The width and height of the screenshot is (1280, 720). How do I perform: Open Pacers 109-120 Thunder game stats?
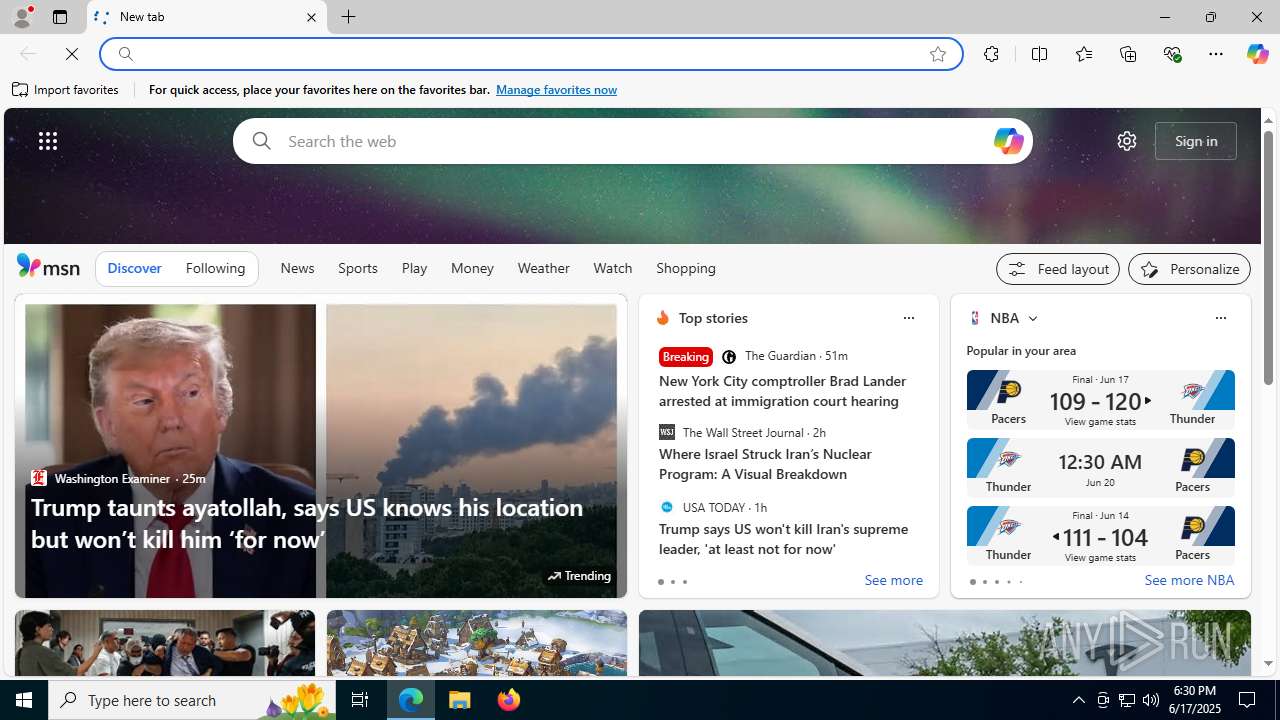[1100, 399]
